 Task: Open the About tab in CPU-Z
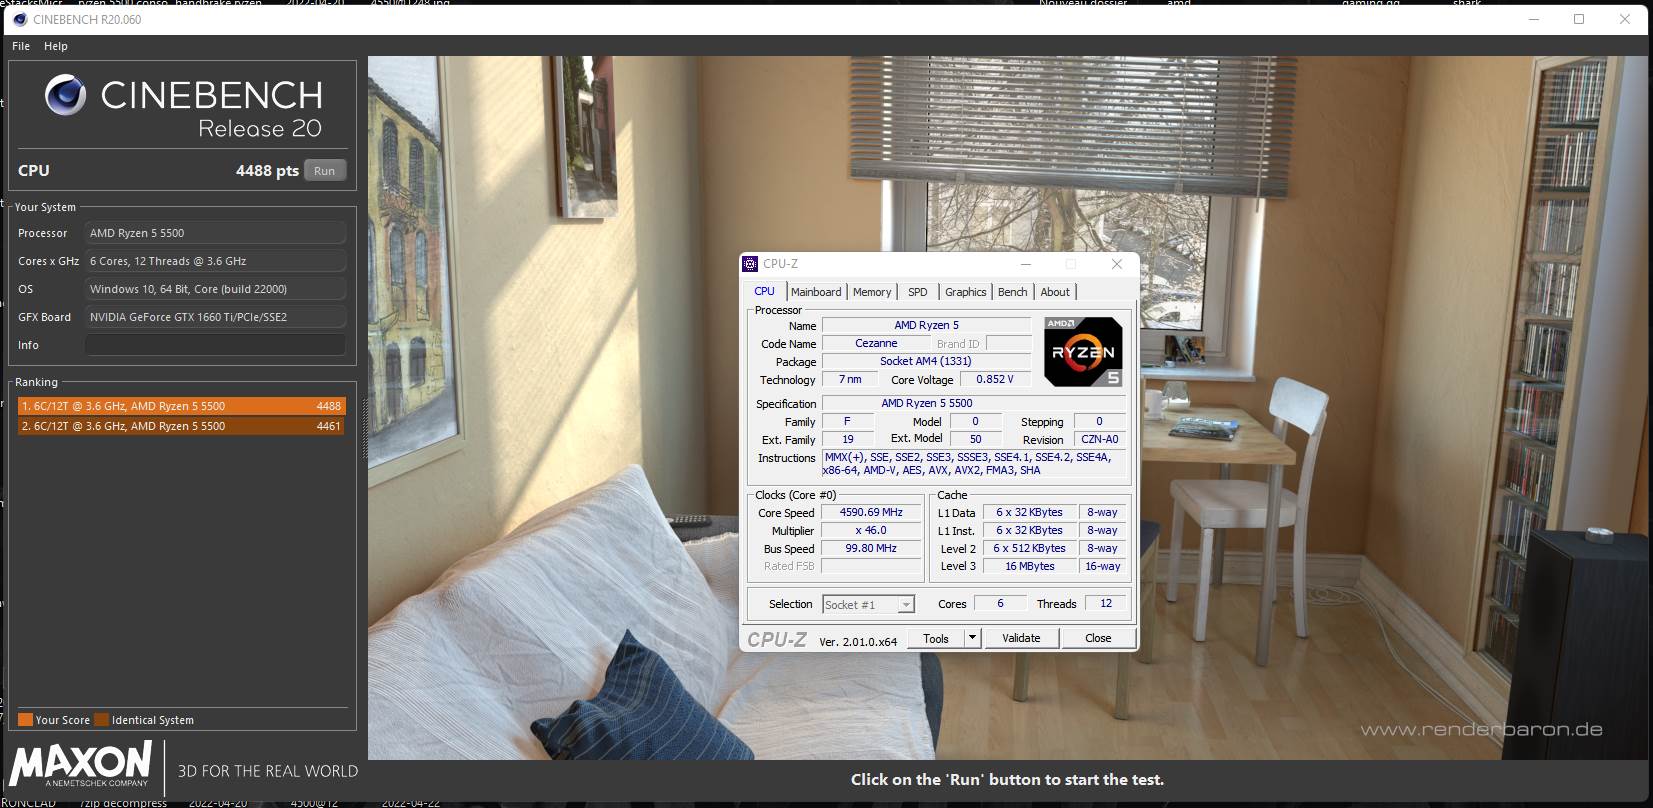[1055, 292]
